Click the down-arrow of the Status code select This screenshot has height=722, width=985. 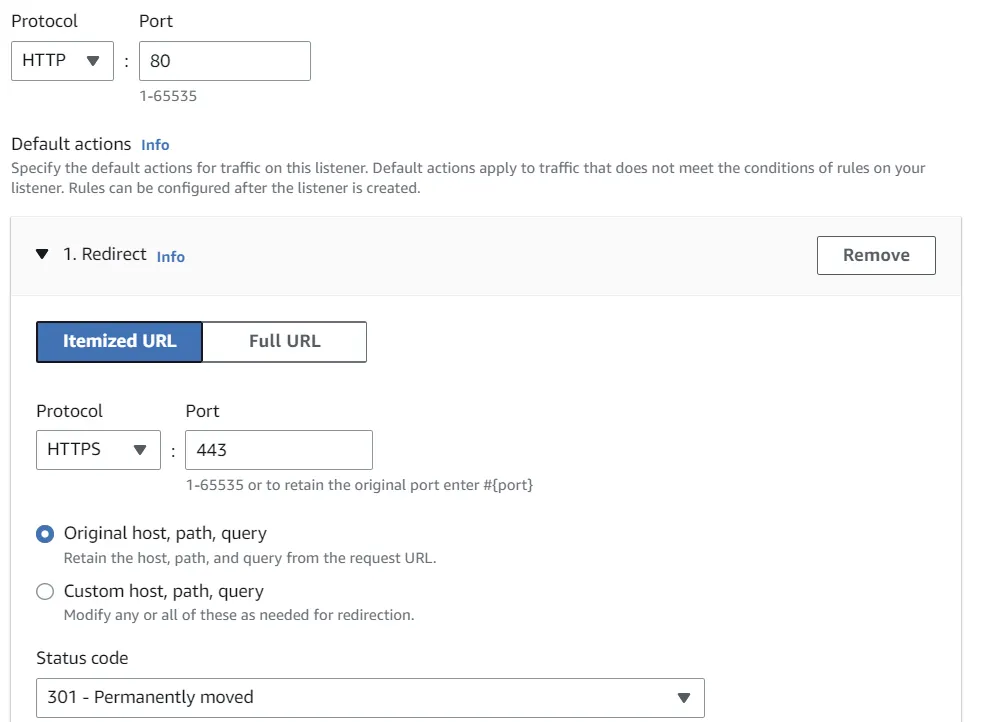tap(684, 698)
